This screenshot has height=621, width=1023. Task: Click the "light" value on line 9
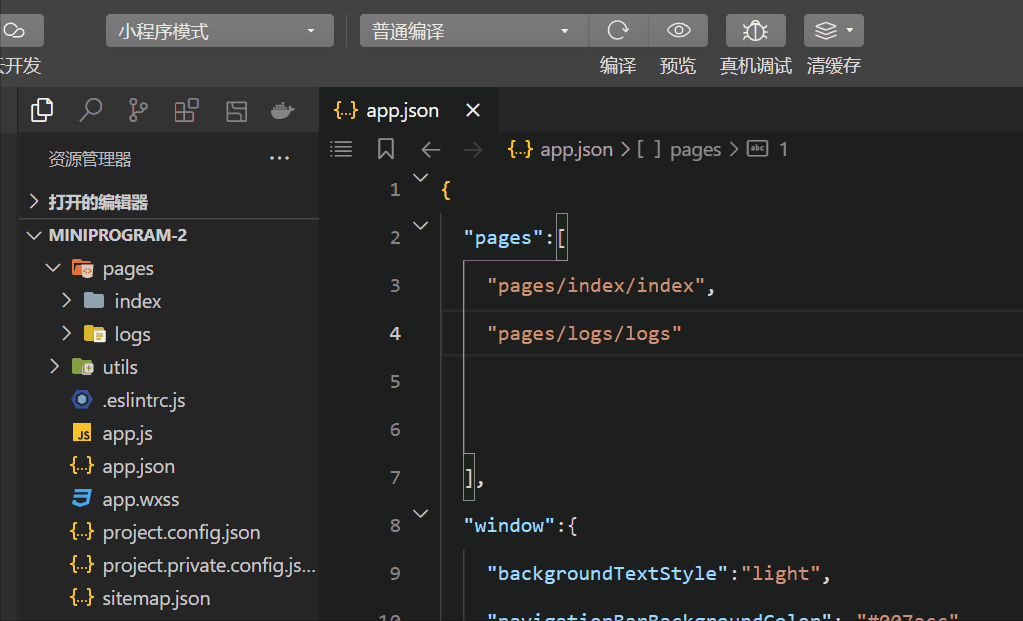click(780, 573)
